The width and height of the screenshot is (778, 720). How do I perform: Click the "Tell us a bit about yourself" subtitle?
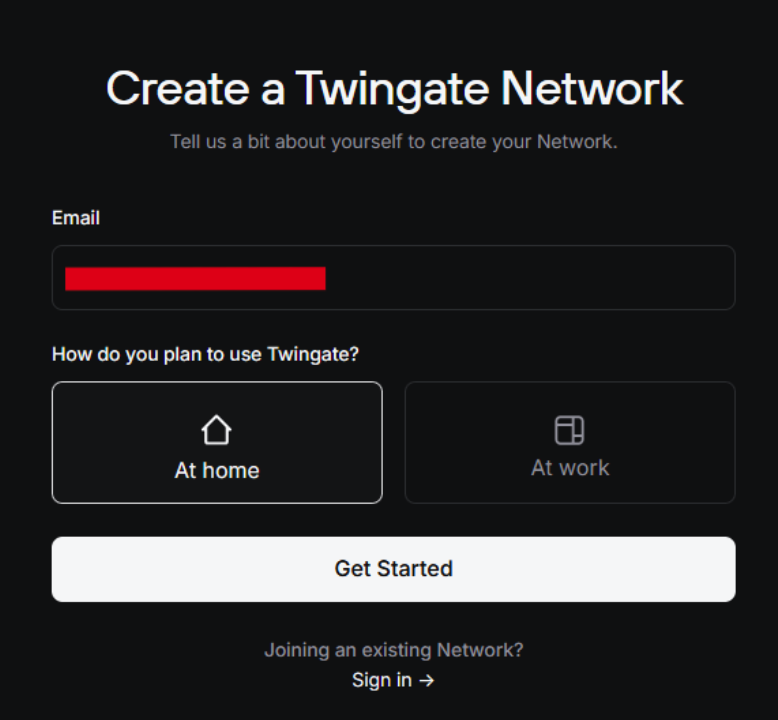394,141
